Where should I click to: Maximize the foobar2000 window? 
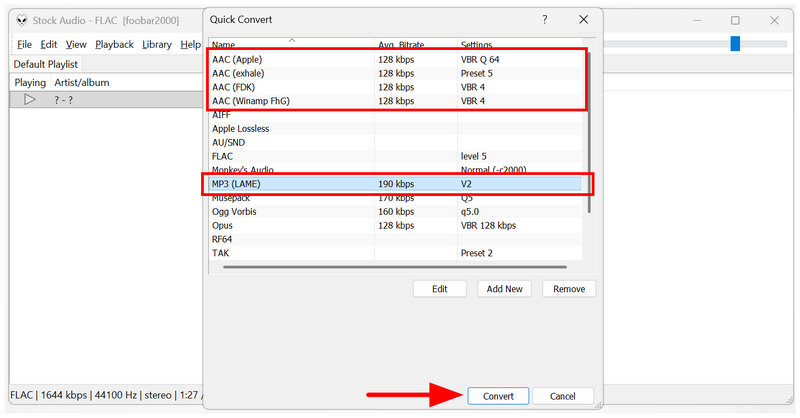click(x=735, y=20)
